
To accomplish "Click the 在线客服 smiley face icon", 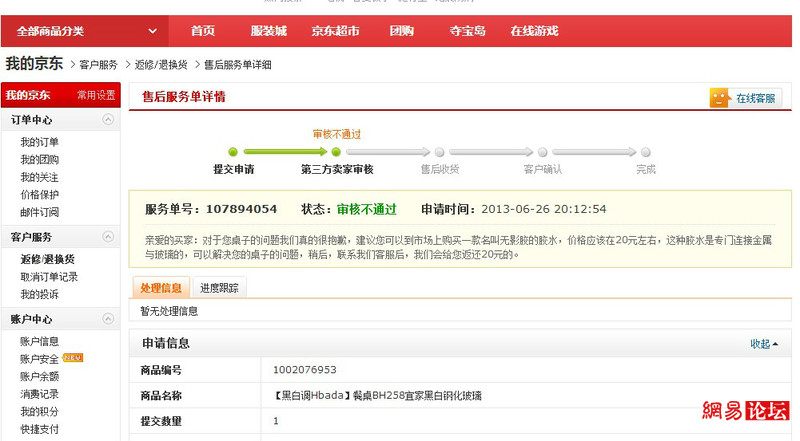I will (x=719, y=98).
